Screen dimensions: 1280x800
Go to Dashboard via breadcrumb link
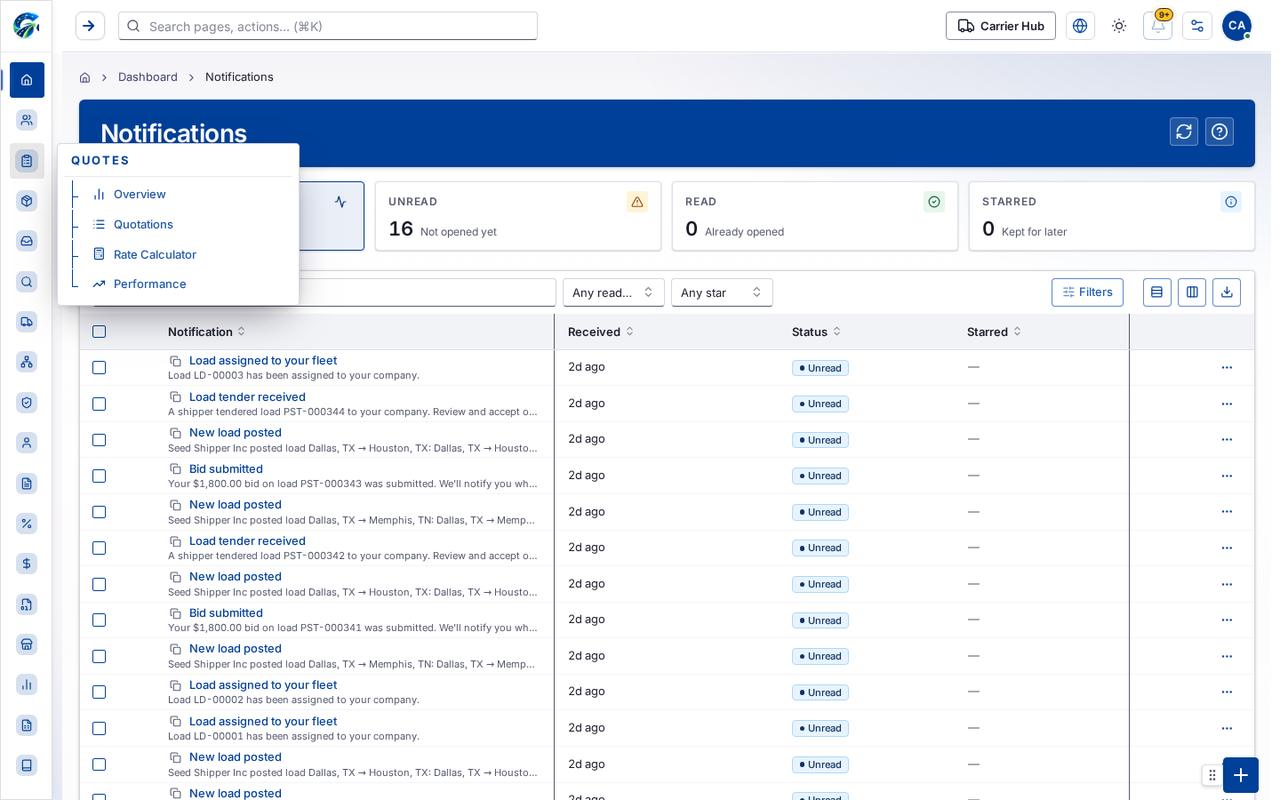coord(148,77)
